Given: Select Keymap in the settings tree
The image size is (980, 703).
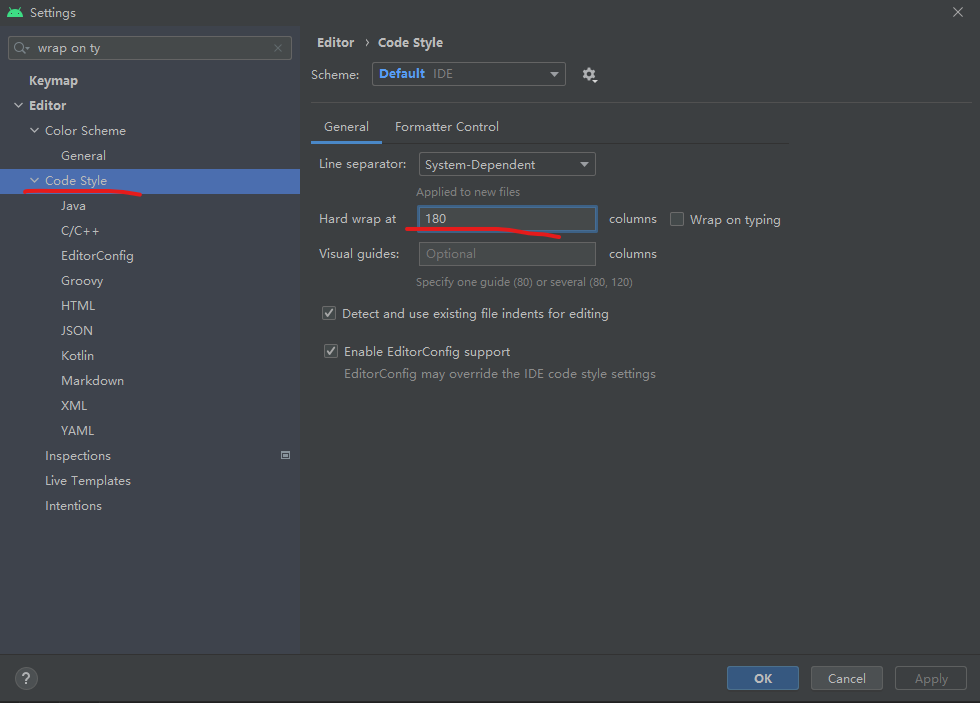Looking at the screenshot, I should (x=54, y=81).
